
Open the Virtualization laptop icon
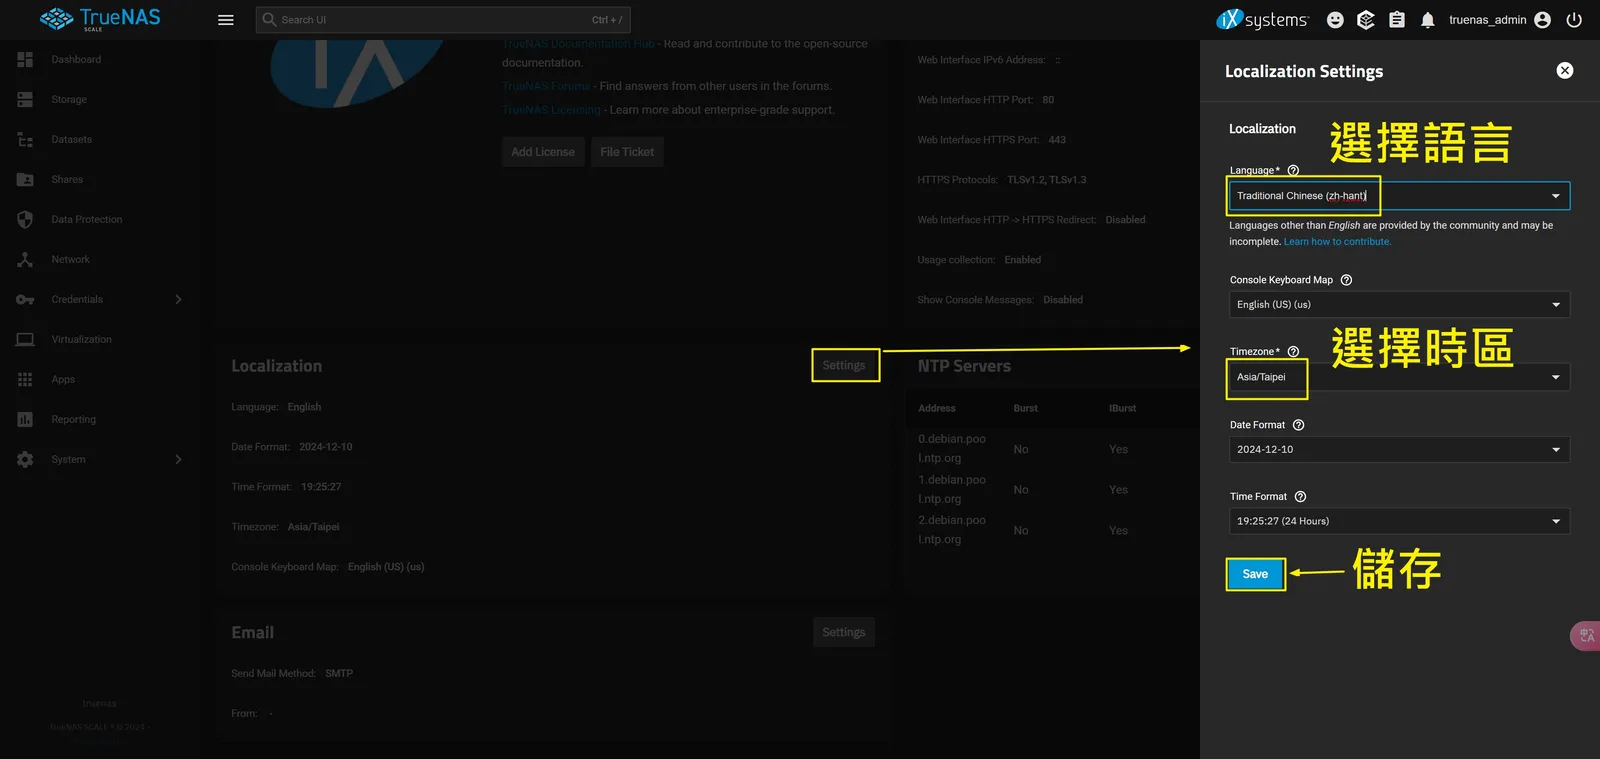pos(25,340)
